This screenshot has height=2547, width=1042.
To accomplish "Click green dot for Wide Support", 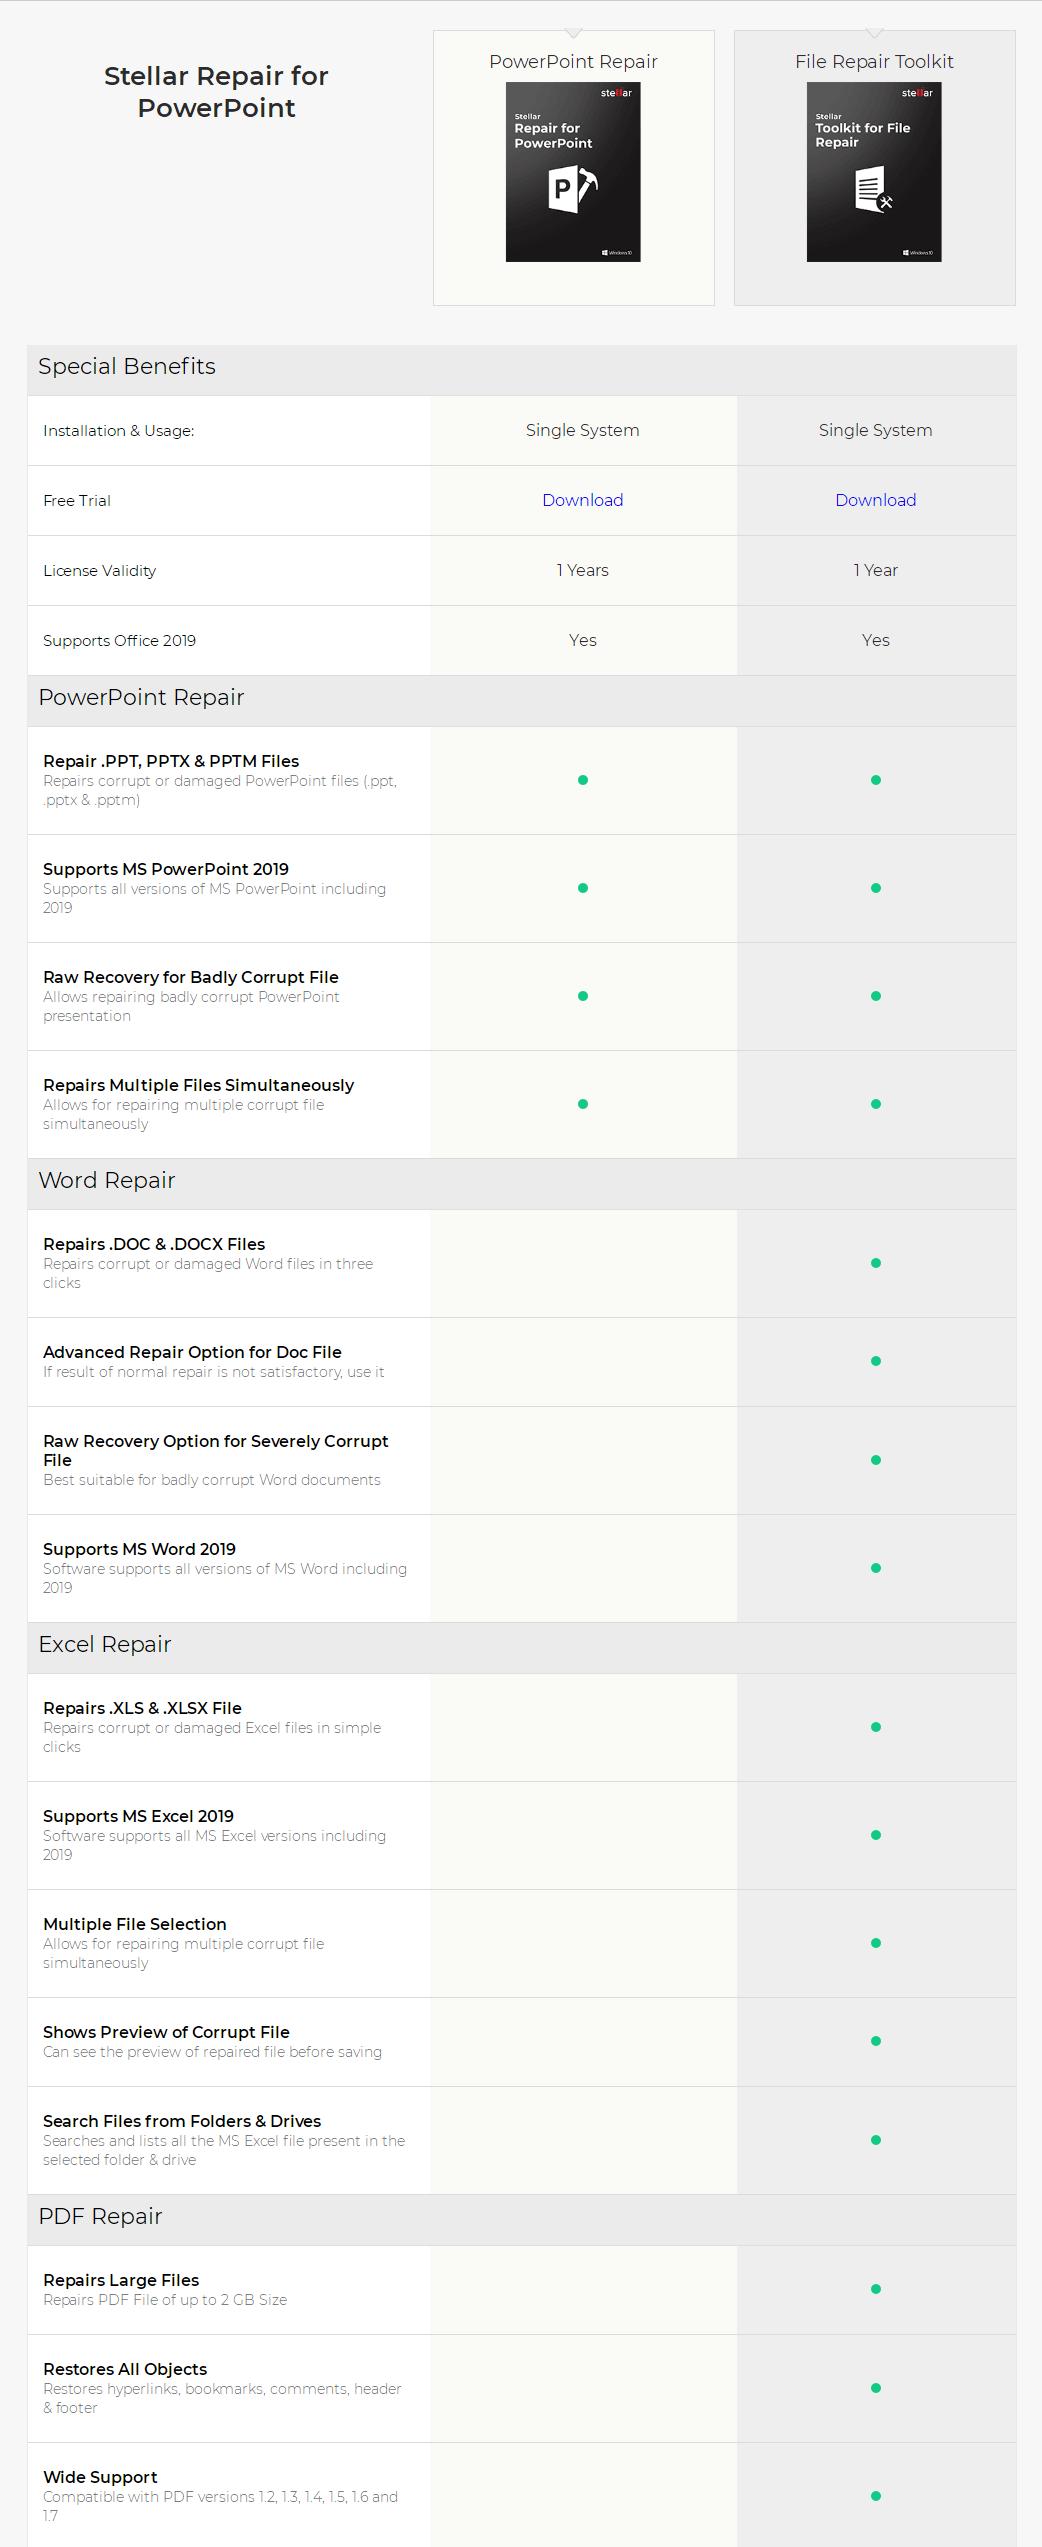I will 876,2496.
